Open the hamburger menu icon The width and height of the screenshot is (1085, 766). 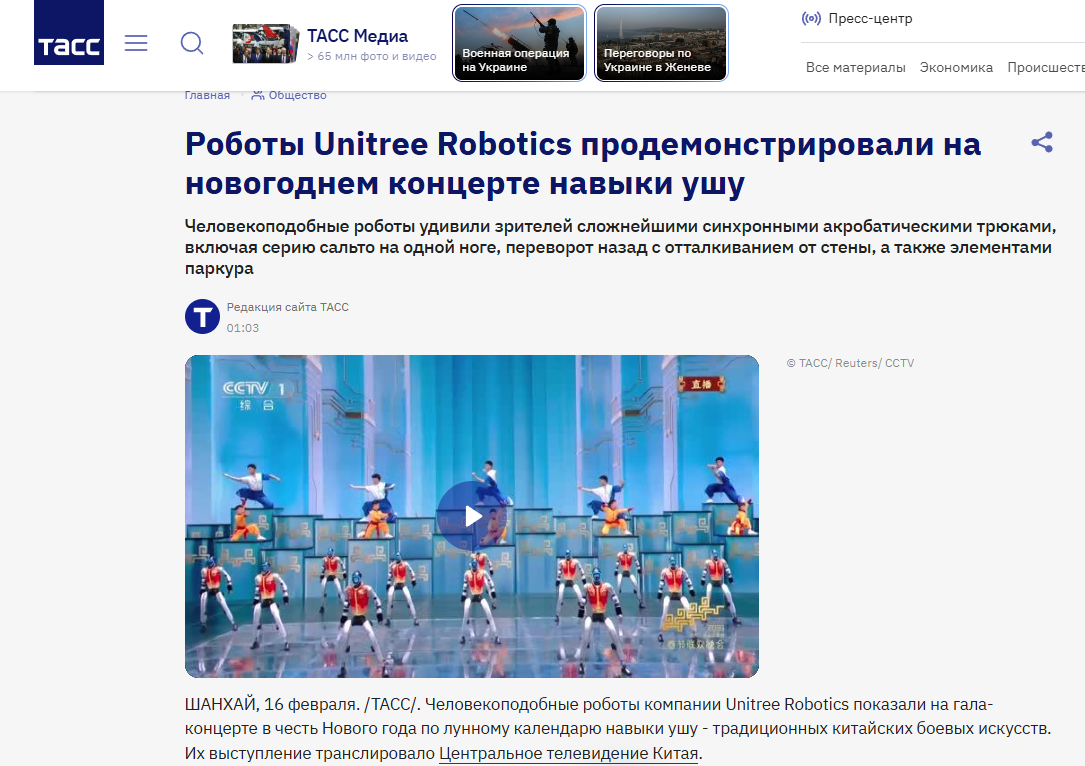136,43
